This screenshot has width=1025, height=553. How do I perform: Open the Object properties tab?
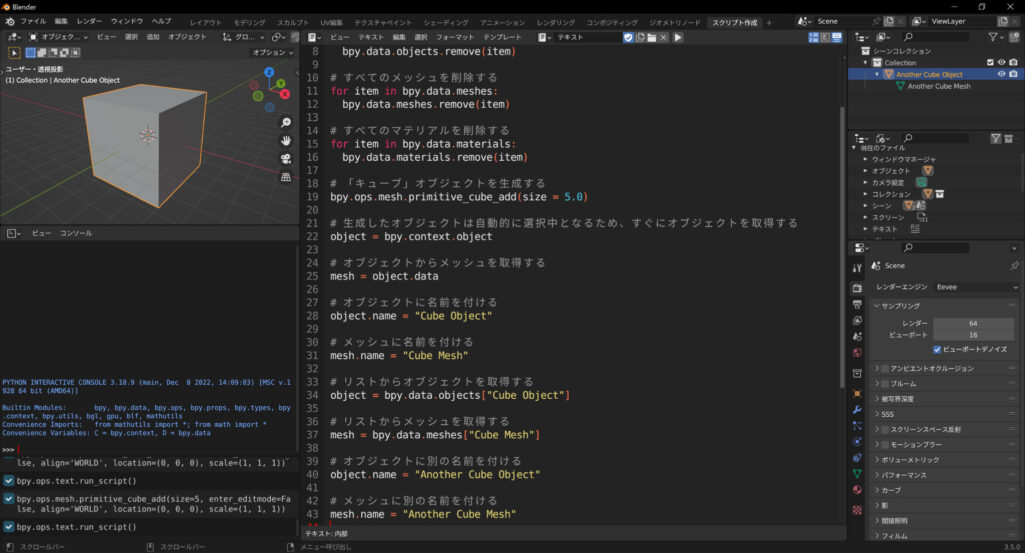[857, 394]
